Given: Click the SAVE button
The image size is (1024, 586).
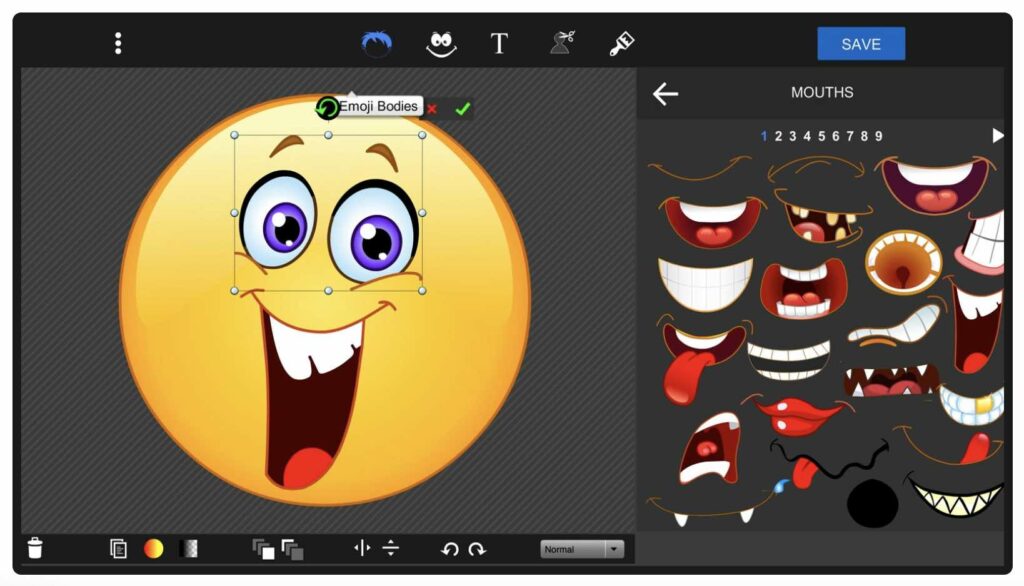Looking at the screenshot, I should point(861,44).
